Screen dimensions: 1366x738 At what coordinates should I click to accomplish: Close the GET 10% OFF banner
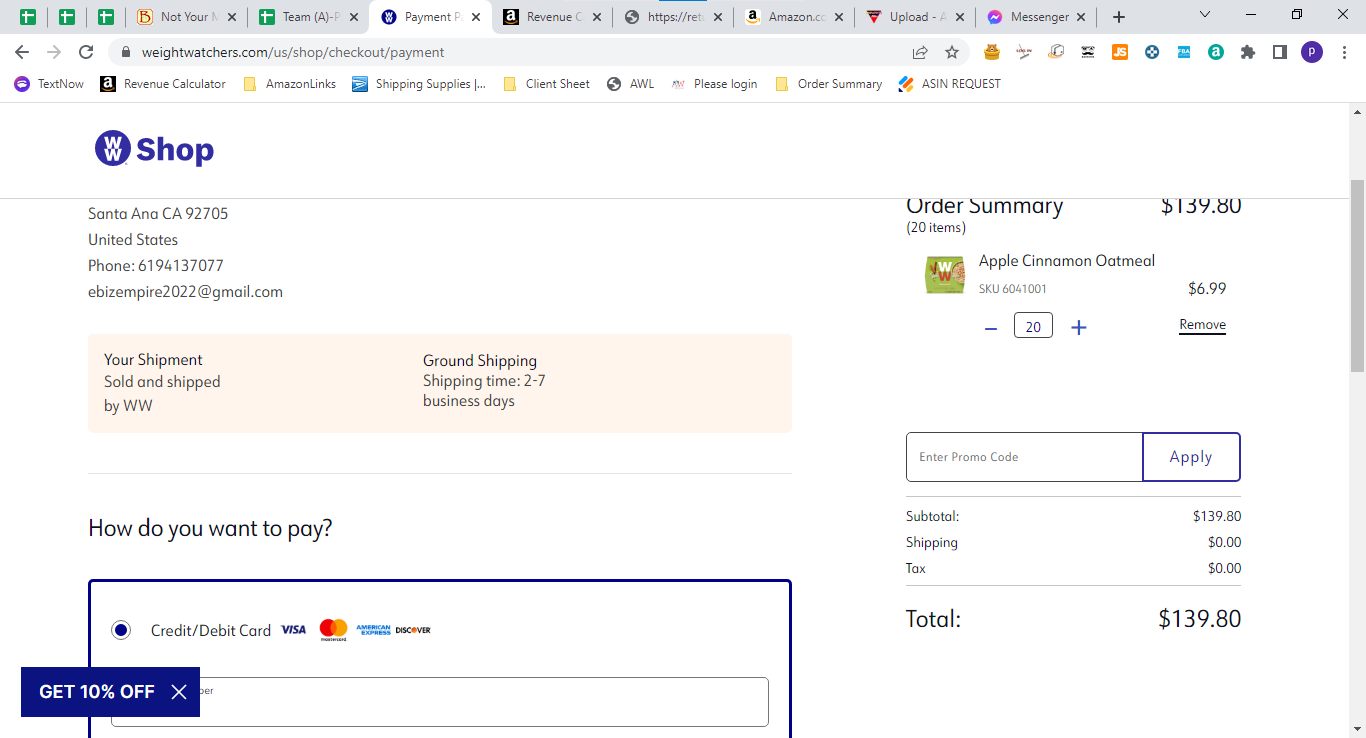pyautogui.click(x=179, y=692)
